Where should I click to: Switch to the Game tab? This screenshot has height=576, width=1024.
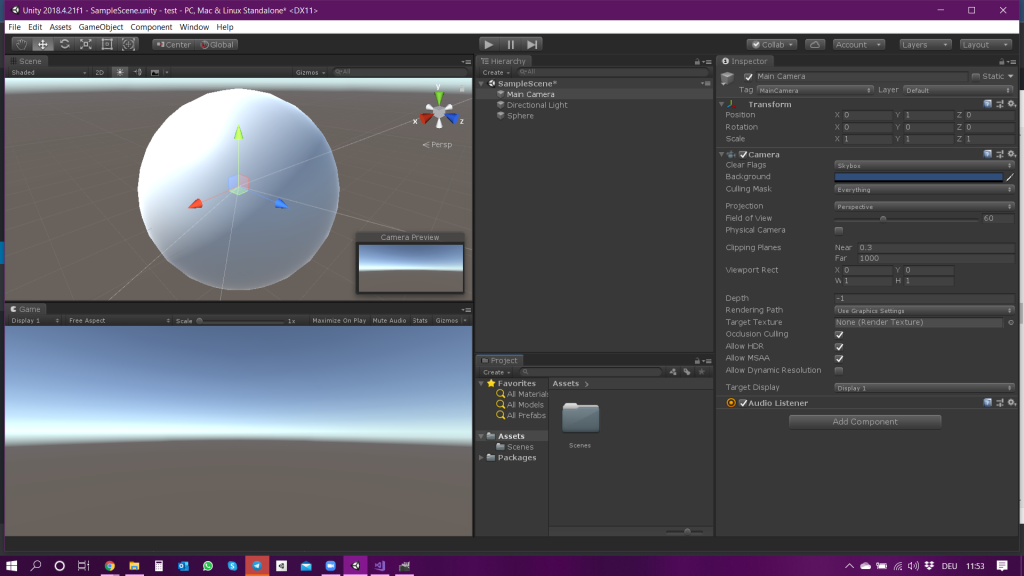28,309
